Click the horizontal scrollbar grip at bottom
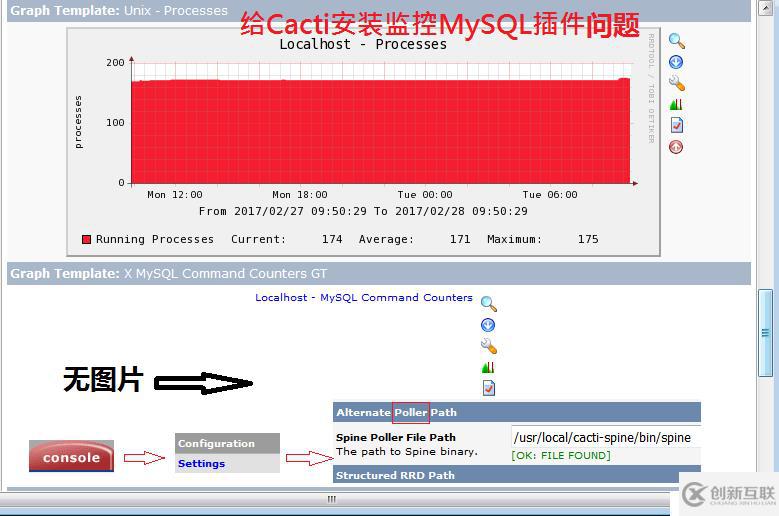Viewport: 779px width, 516px height. [331, 499]
